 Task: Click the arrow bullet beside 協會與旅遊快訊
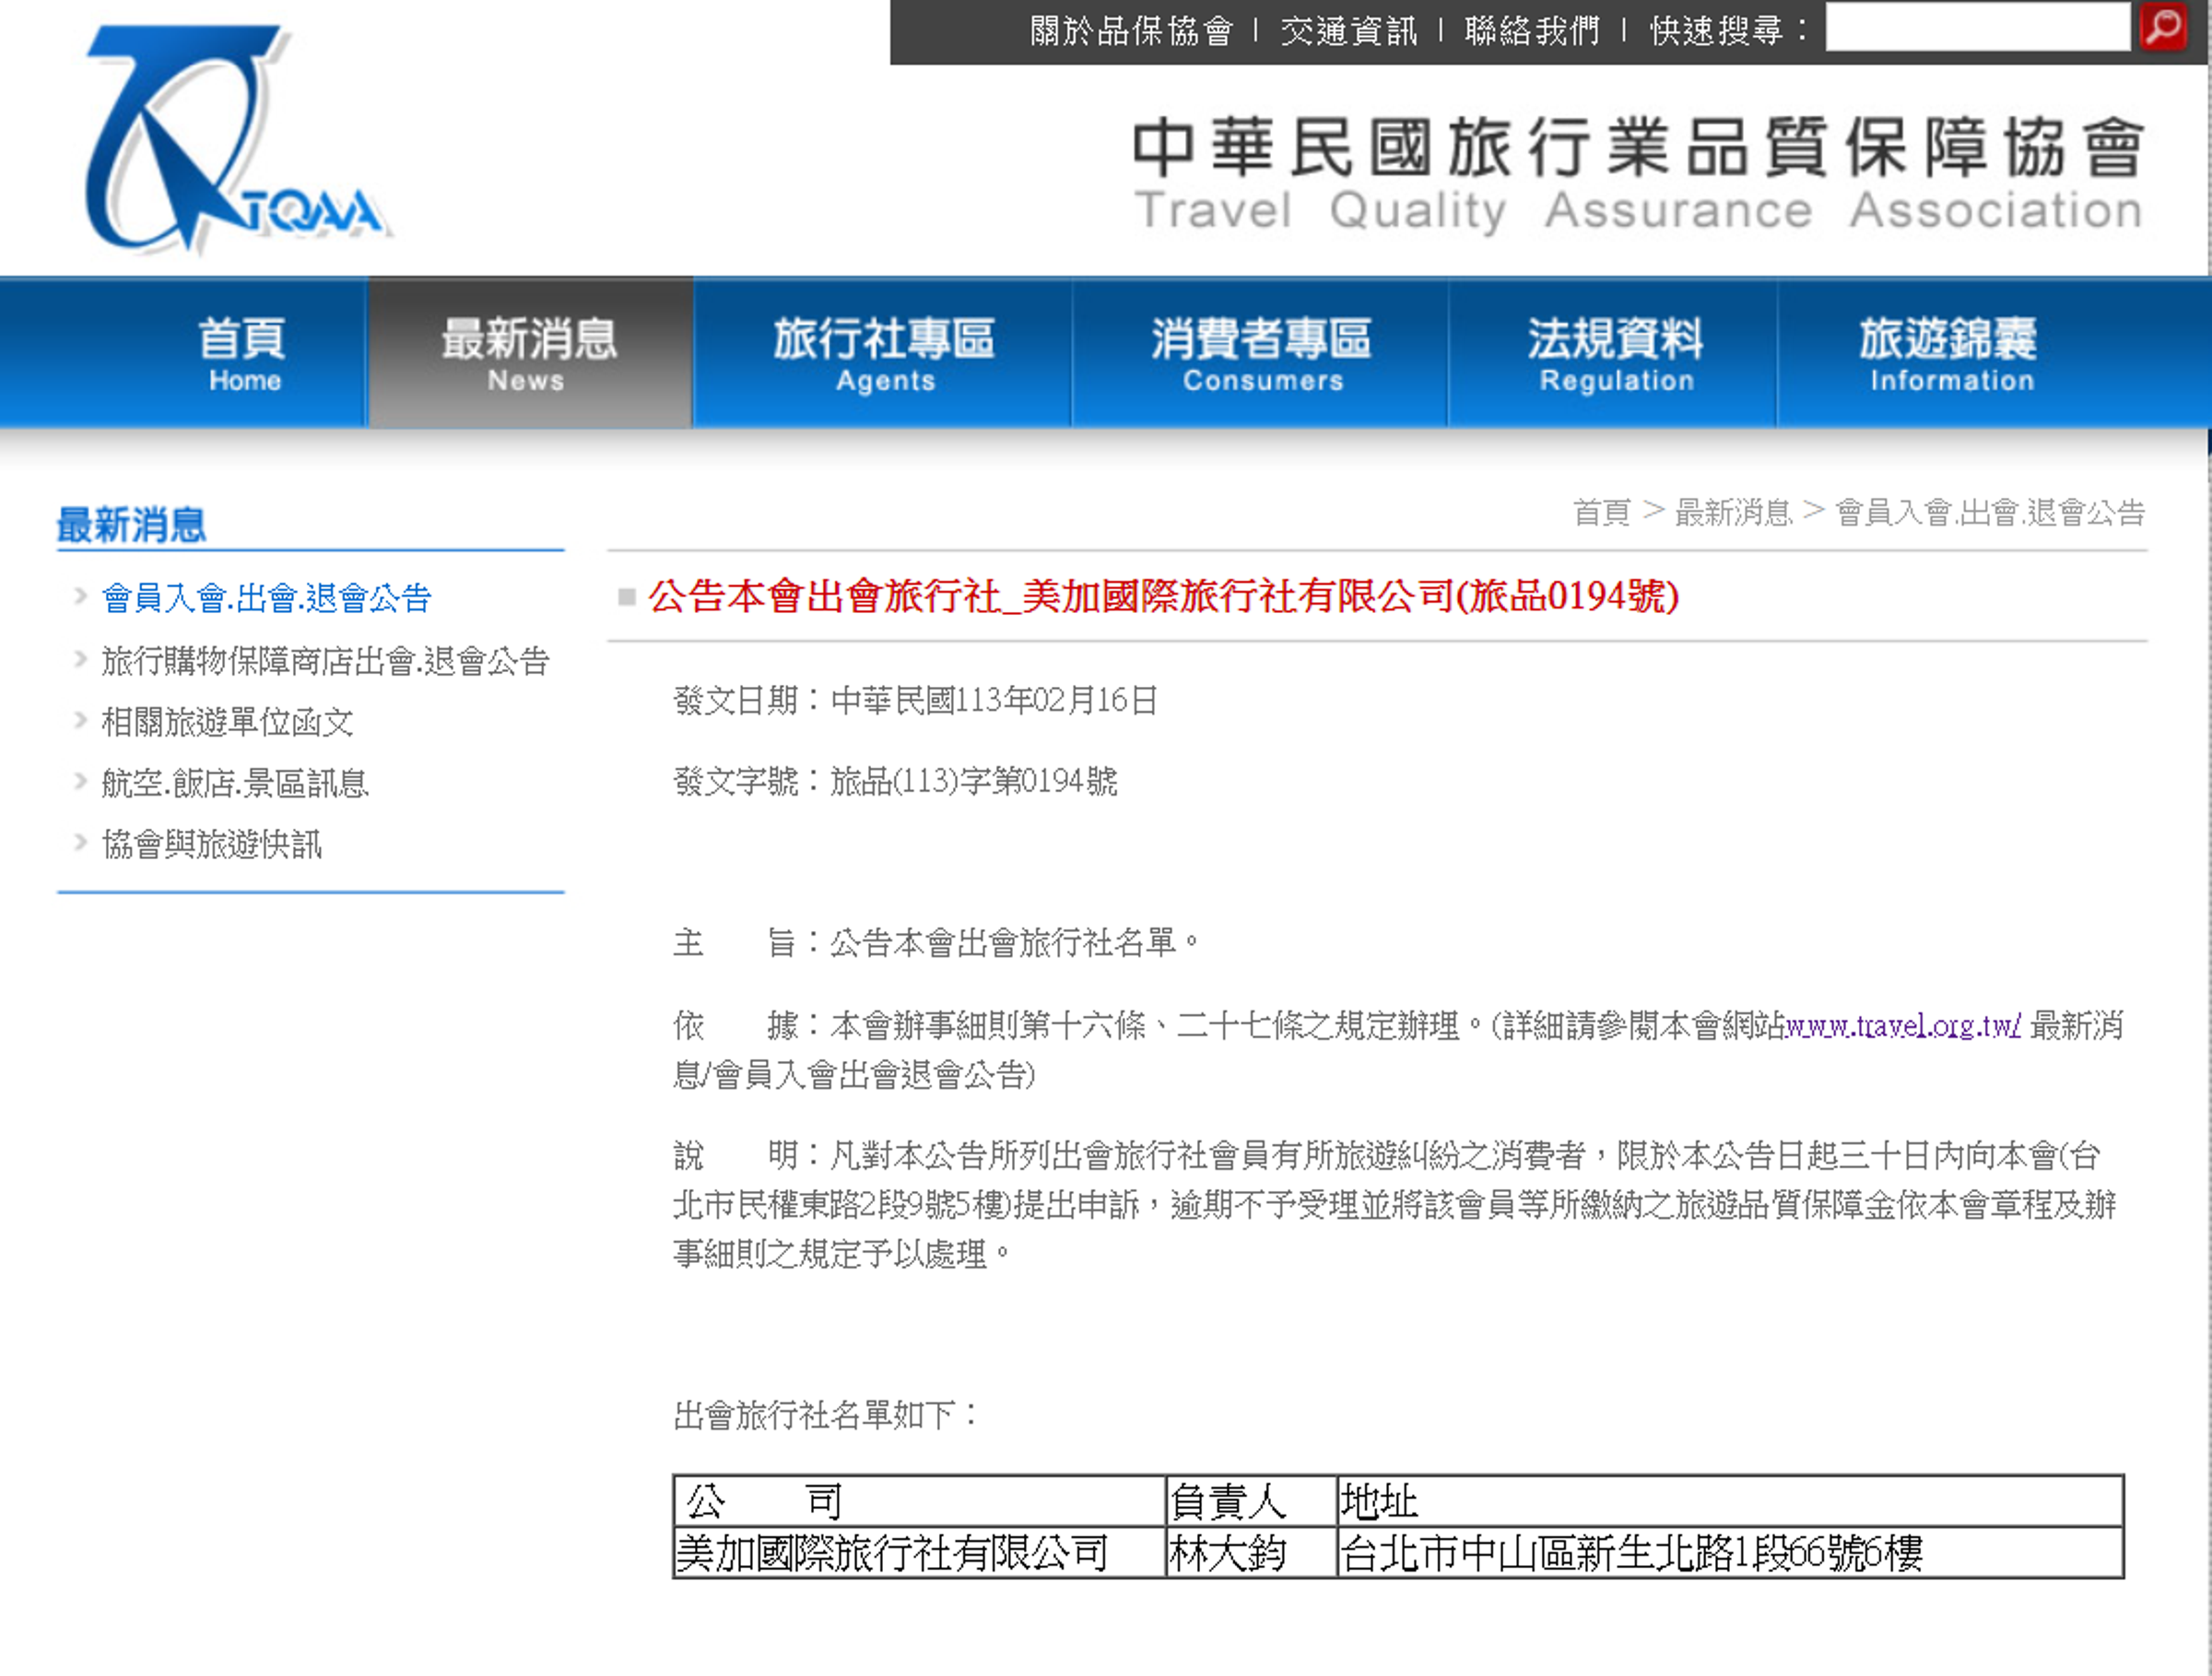pos(80,841)
